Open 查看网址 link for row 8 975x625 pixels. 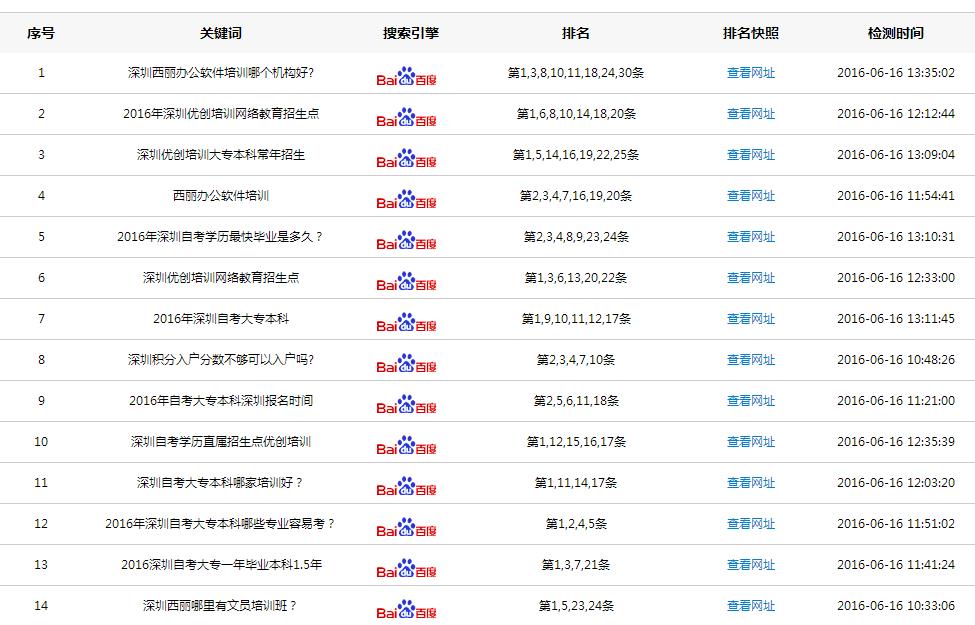tap(751, 360)
